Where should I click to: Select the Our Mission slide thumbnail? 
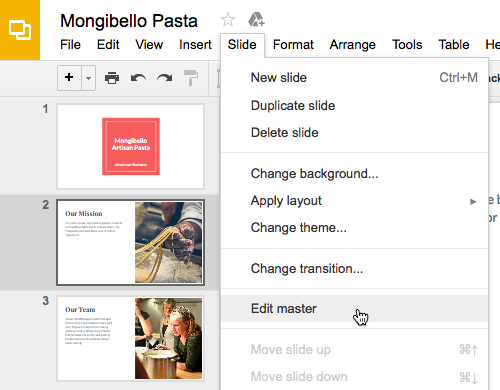tap(130, 242)
